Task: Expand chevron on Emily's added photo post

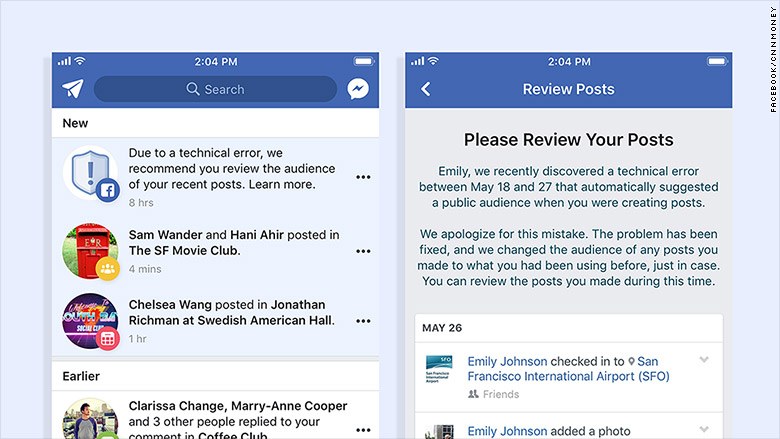Action: 704,430
